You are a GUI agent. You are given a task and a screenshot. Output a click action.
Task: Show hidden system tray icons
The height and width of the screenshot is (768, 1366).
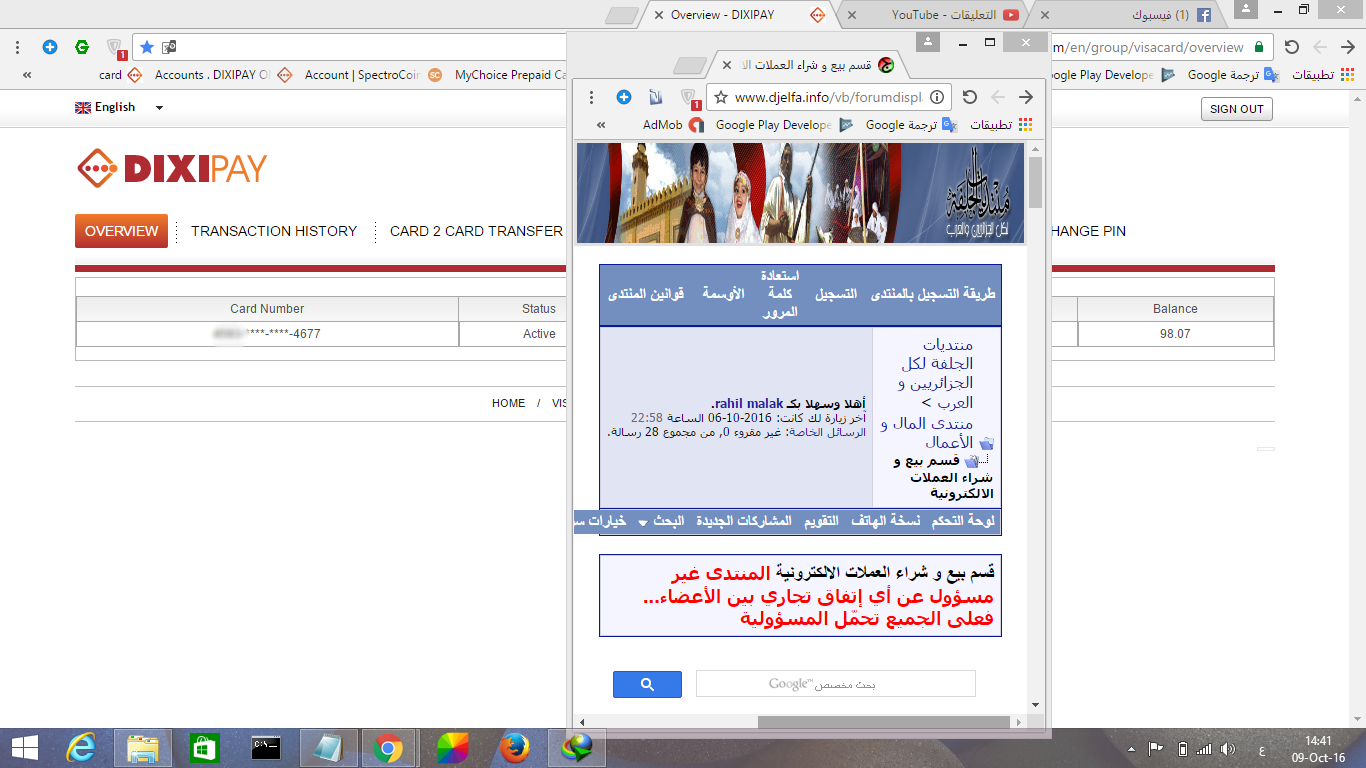[x=1131, y=749]
